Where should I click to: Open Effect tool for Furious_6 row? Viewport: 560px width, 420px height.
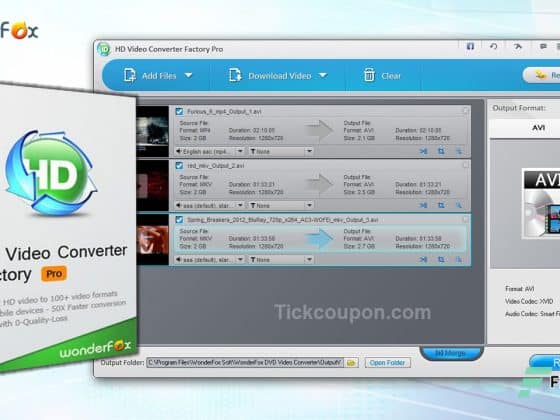click(x=459, y=151)
